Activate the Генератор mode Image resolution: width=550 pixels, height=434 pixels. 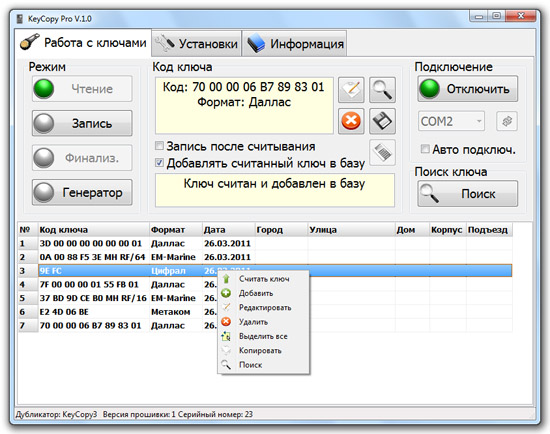(x=82, y=192)
